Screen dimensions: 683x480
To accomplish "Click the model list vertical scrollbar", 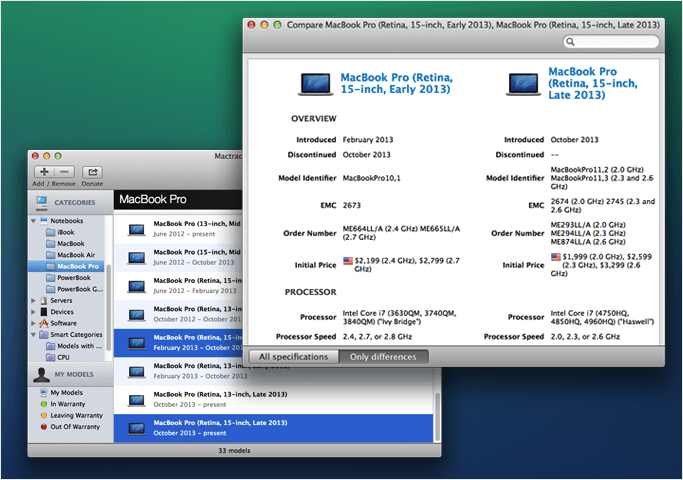I will 437,416.
